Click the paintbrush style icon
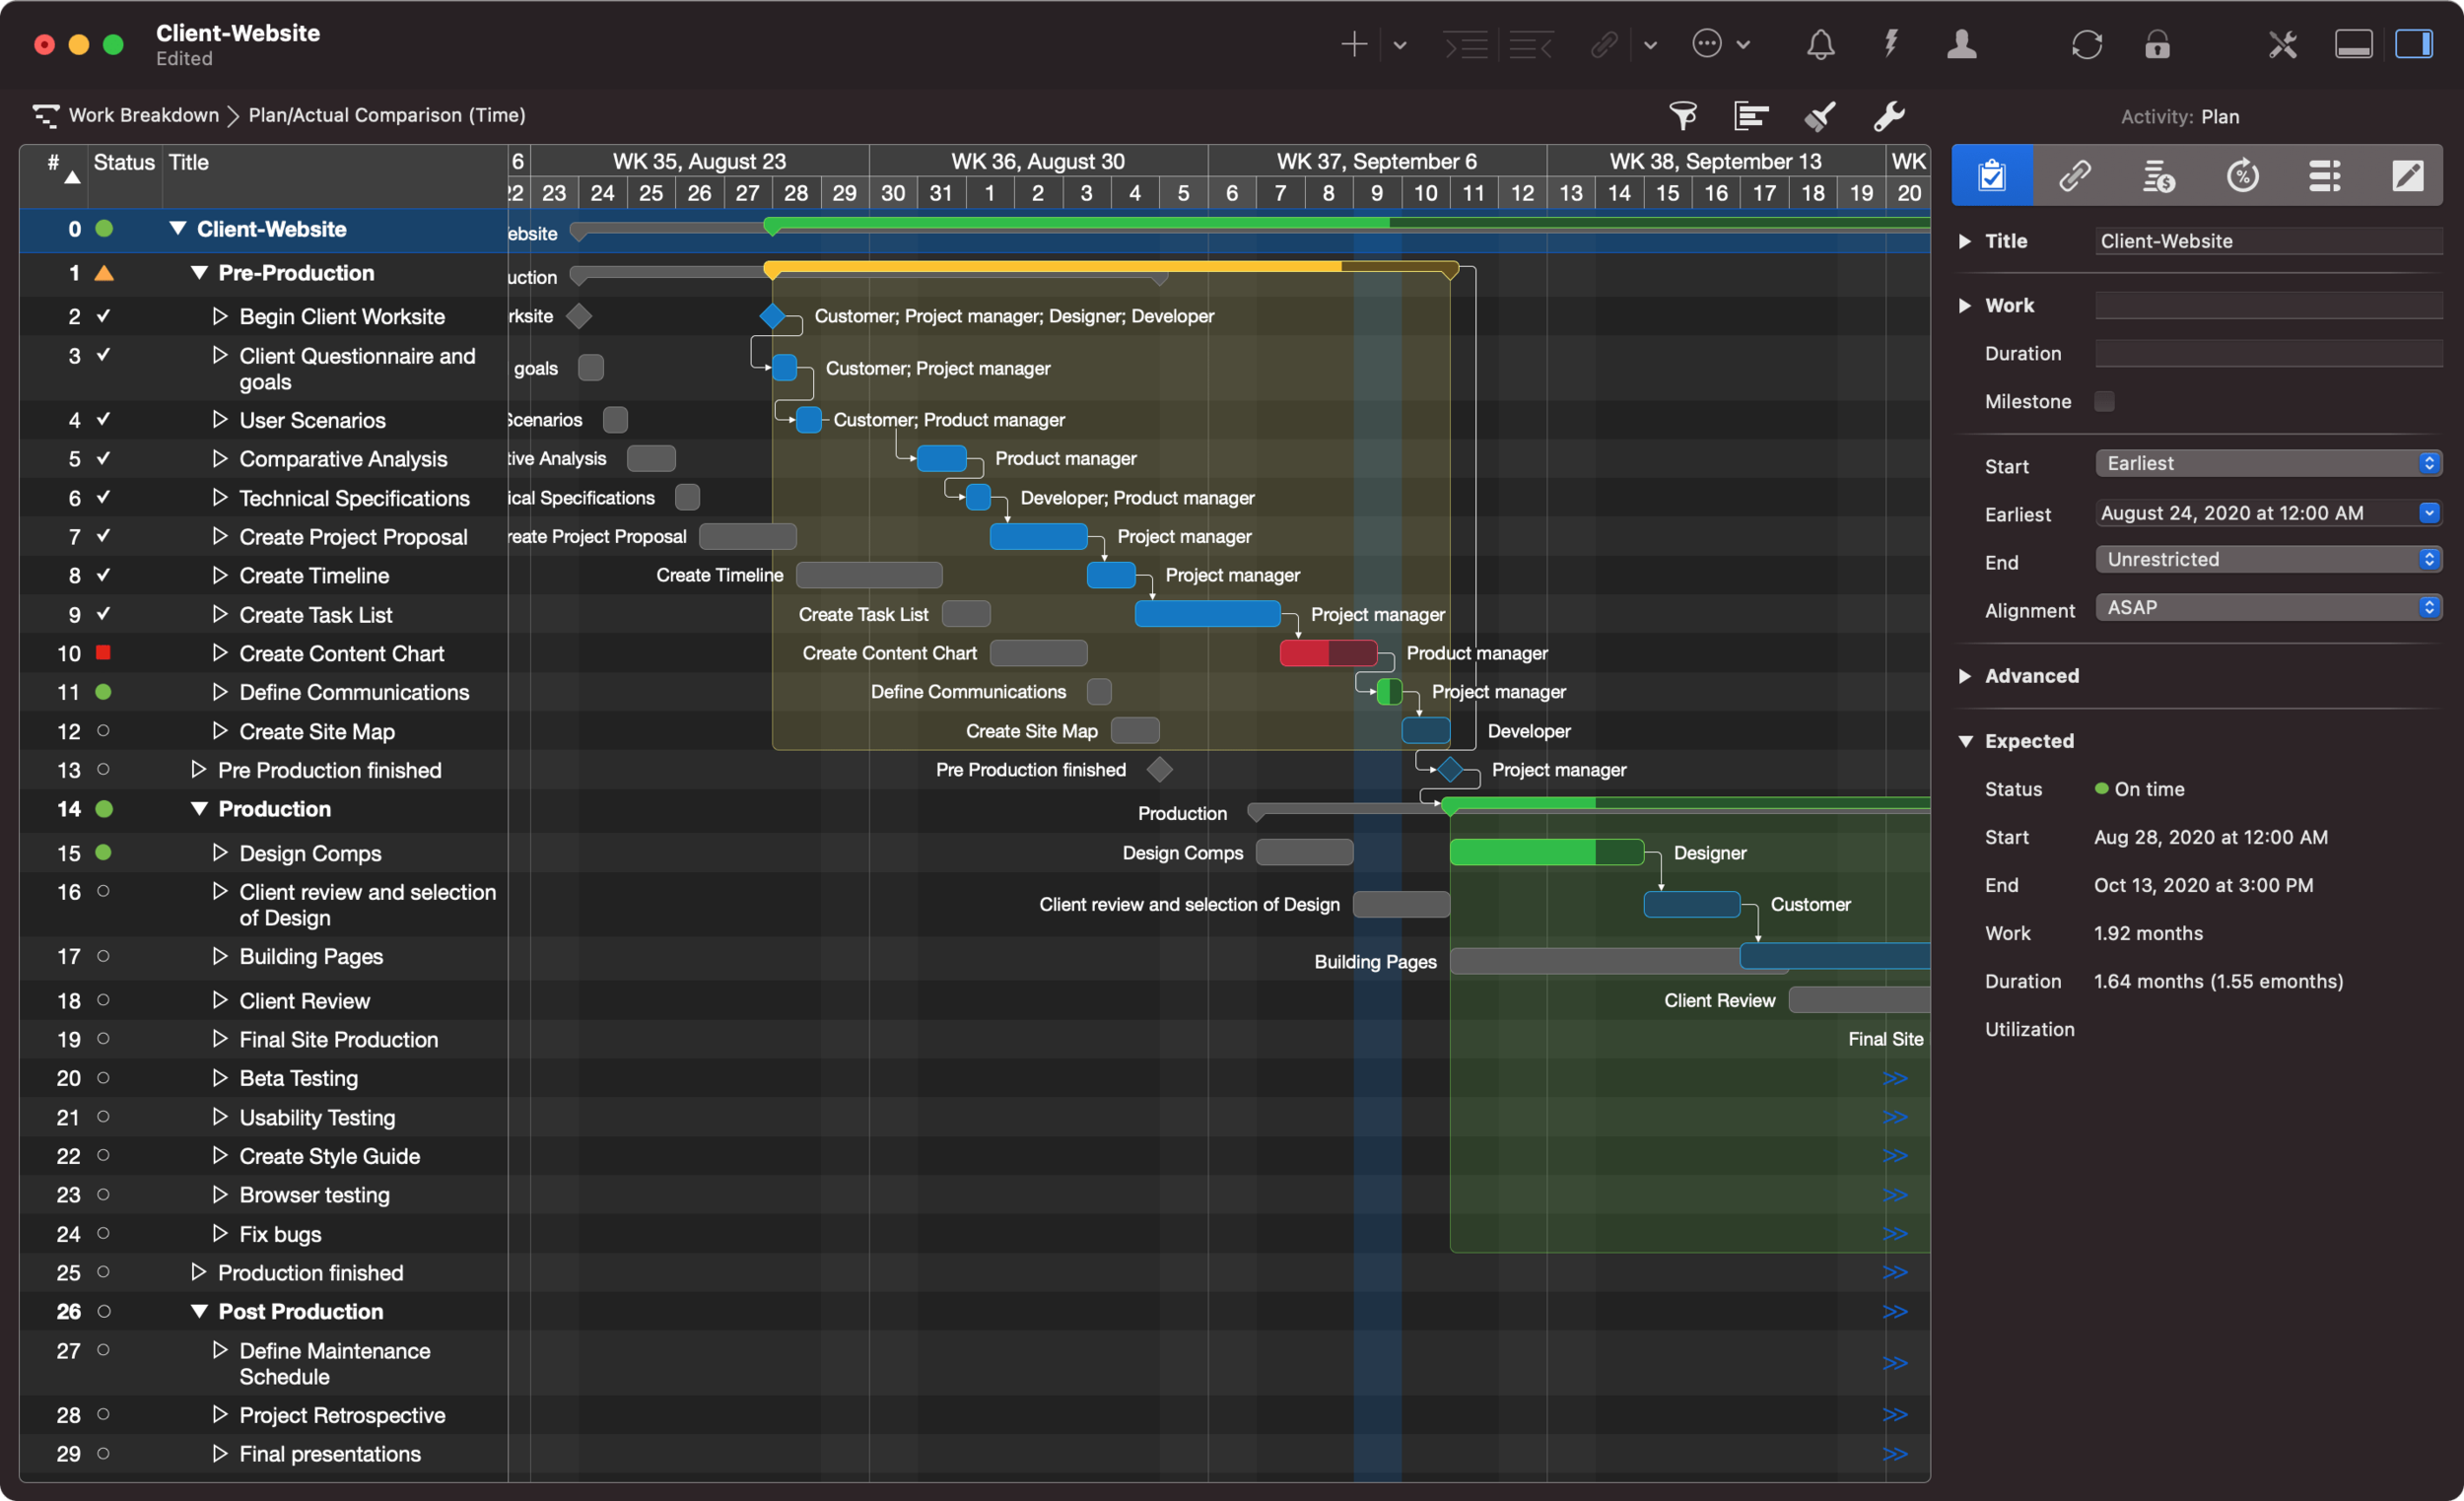 coord(1819,116)
